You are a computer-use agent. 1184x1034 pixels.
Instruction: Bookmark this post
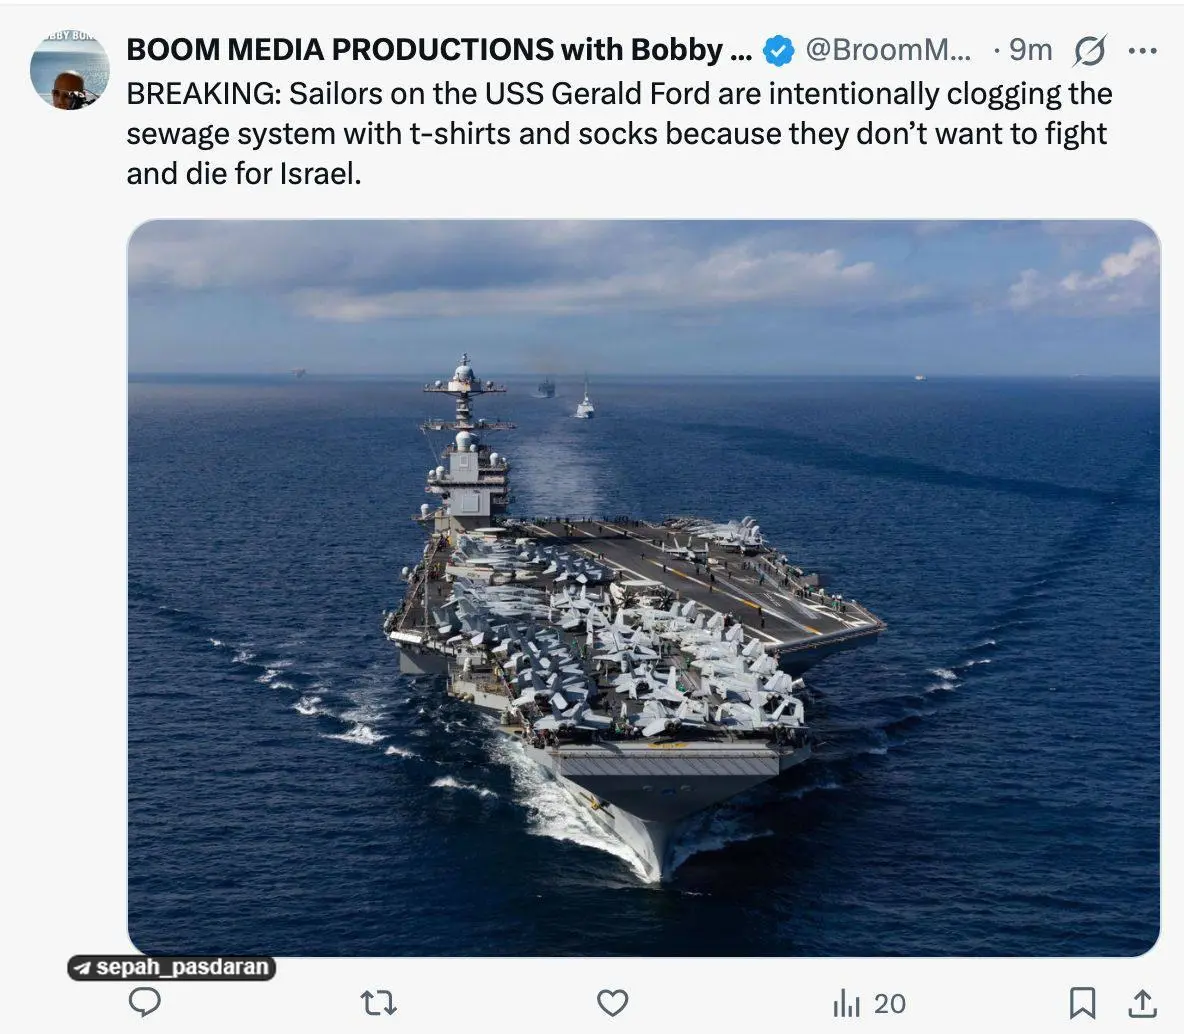click(1083, 1002)
